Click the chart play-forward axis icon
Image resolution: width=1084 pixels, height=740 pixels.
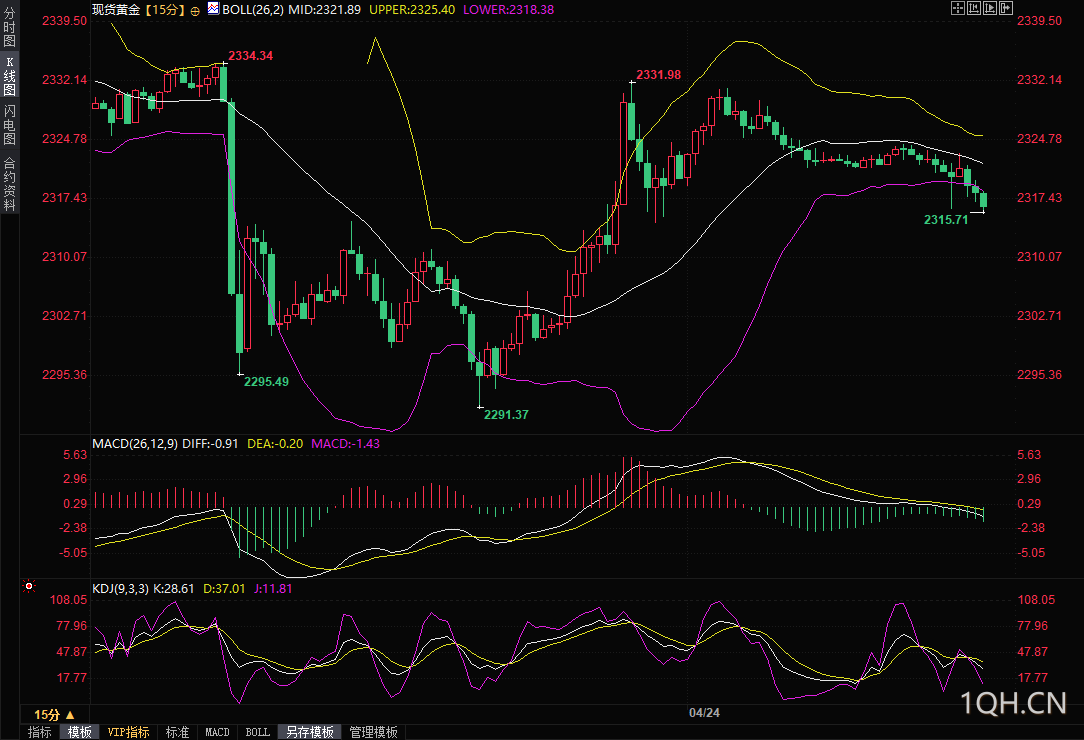click(x=990, y=8)
